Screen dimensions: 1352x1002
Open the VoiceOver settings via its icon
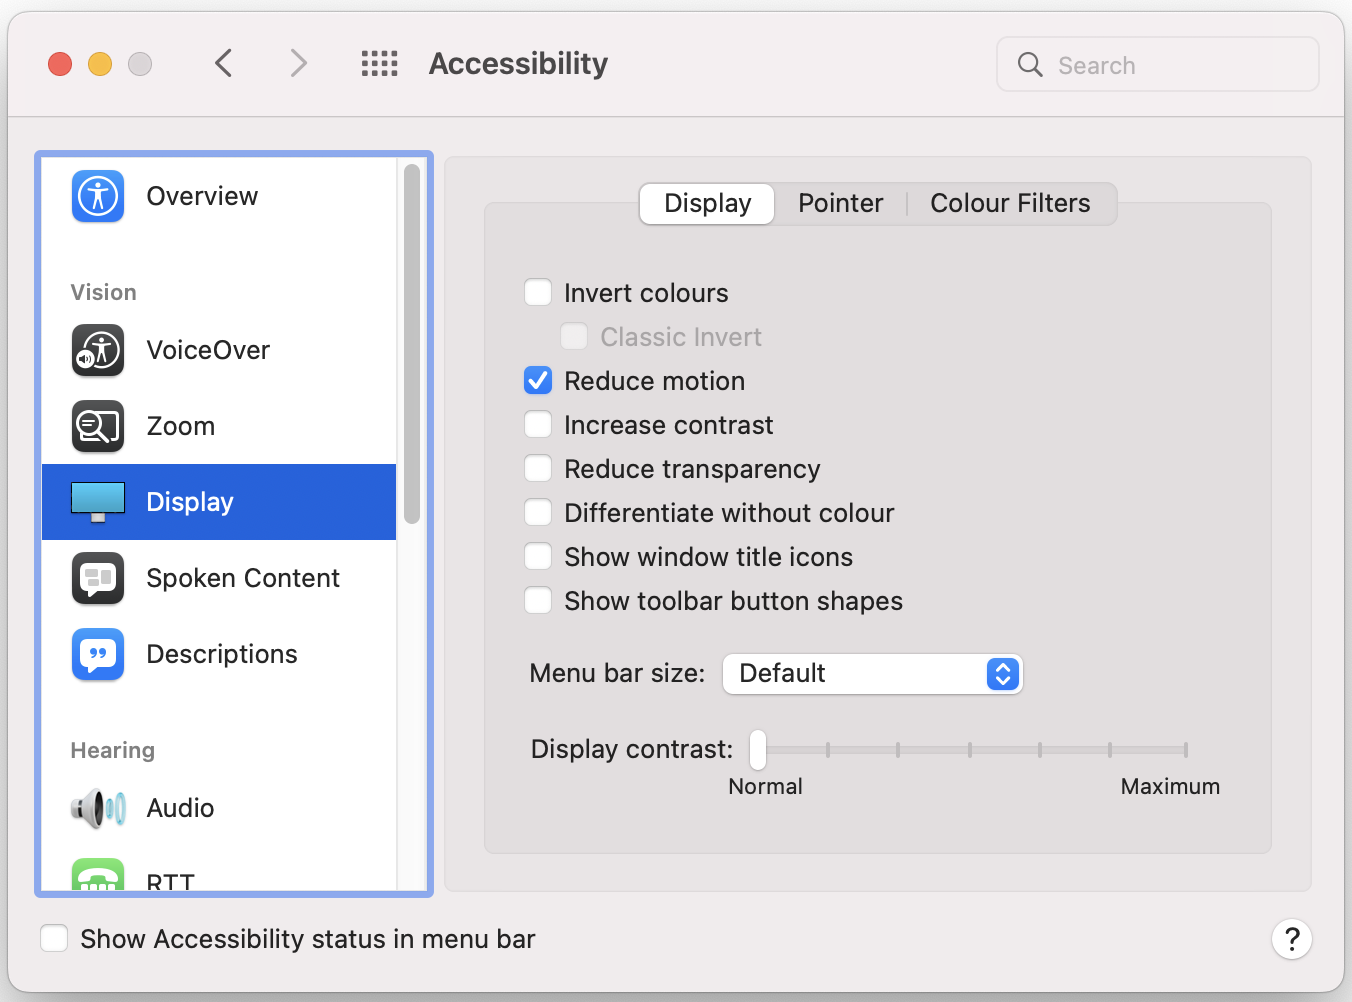97,350
